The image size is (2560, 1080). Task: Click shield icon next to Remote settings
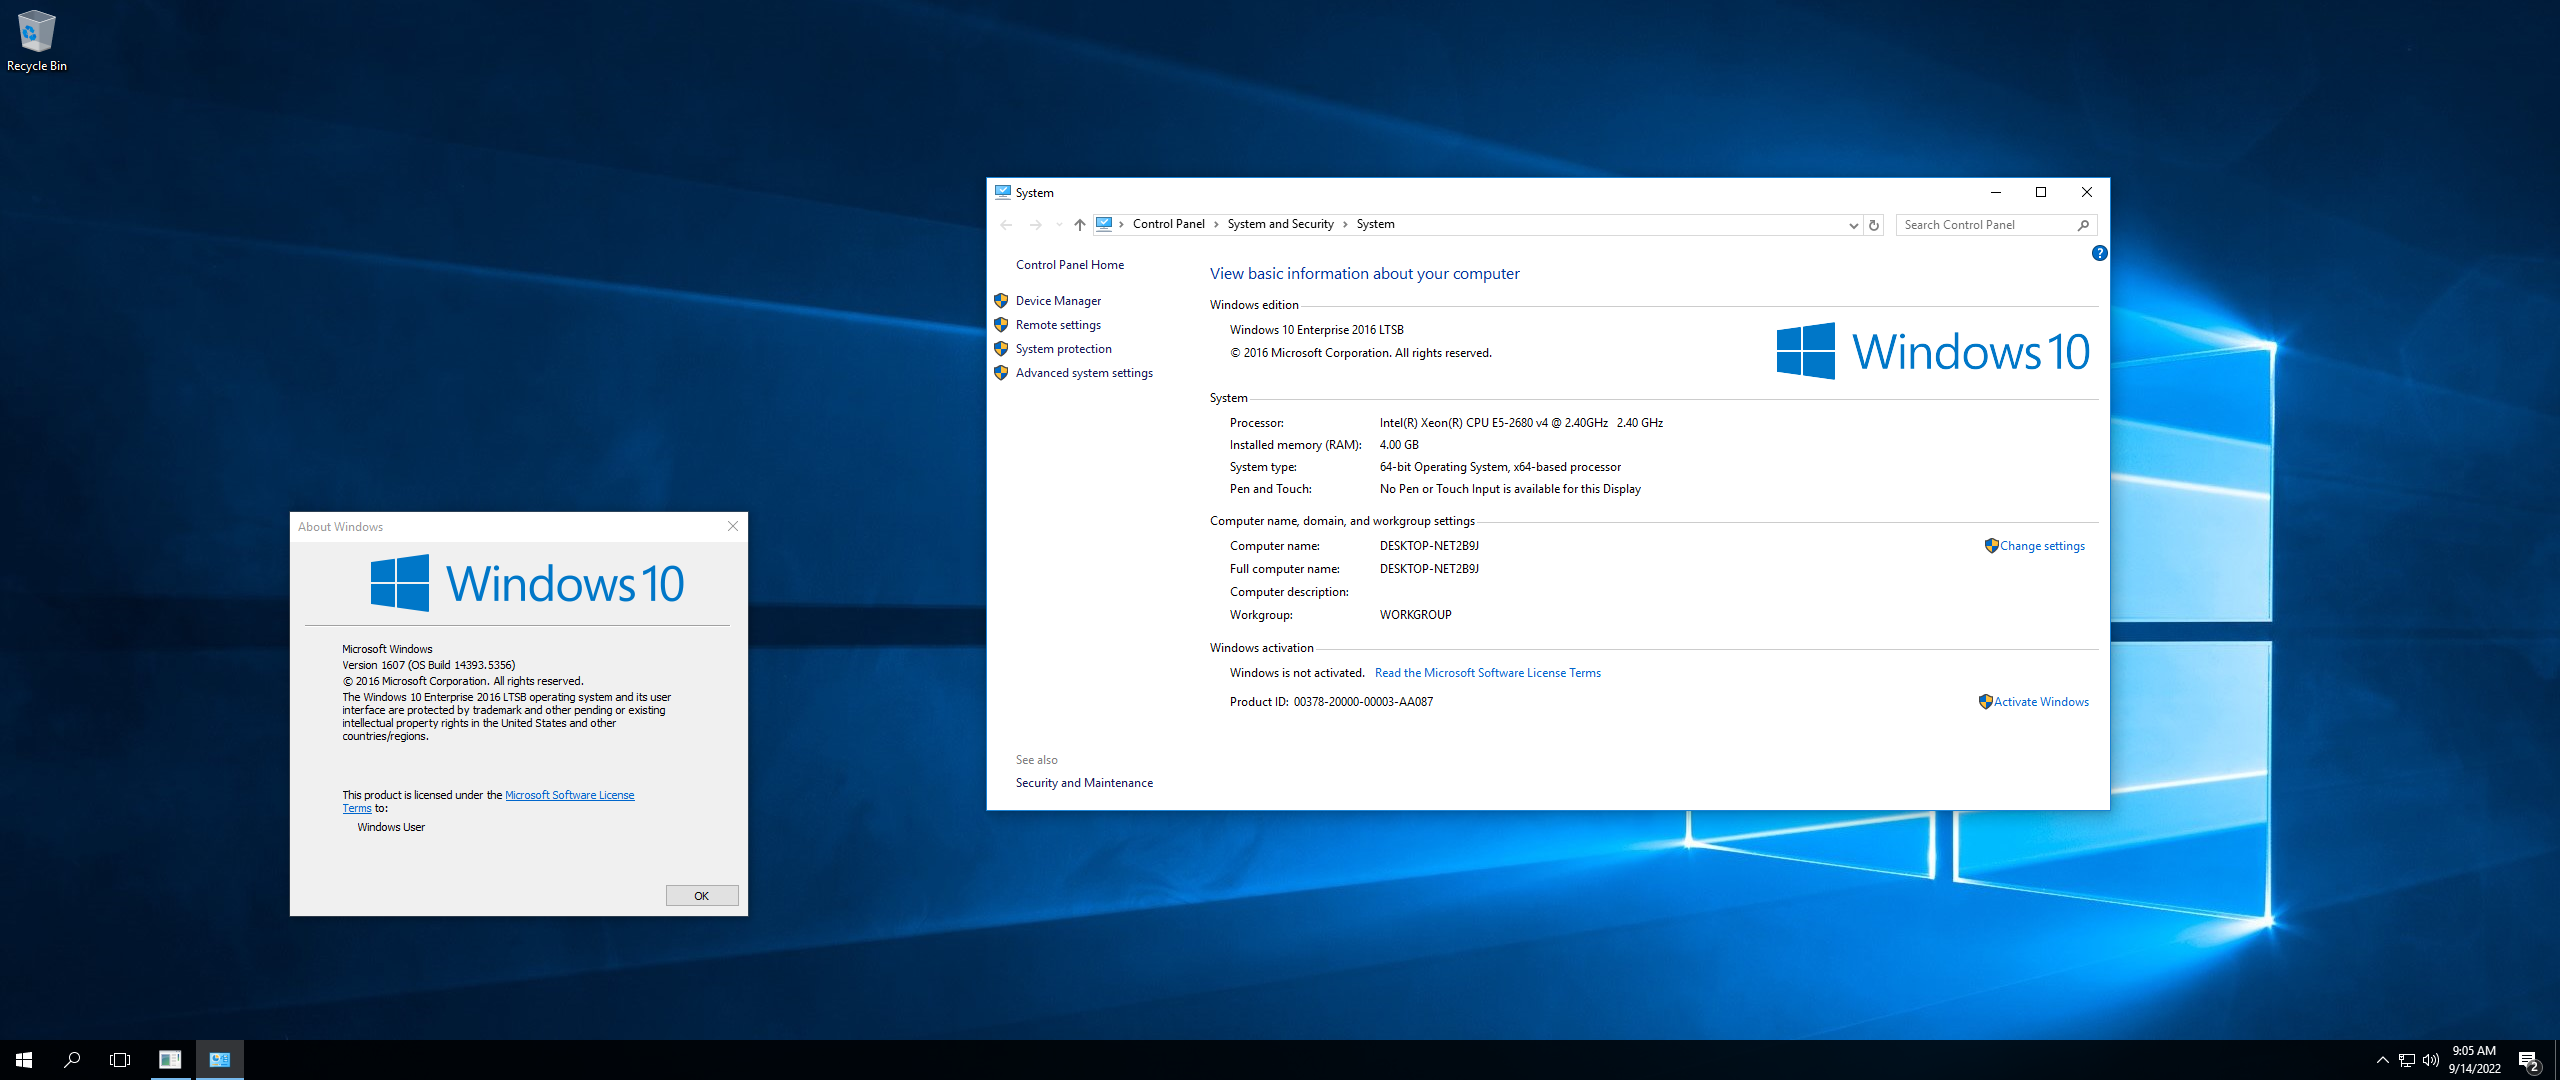tap(1001, 324)
